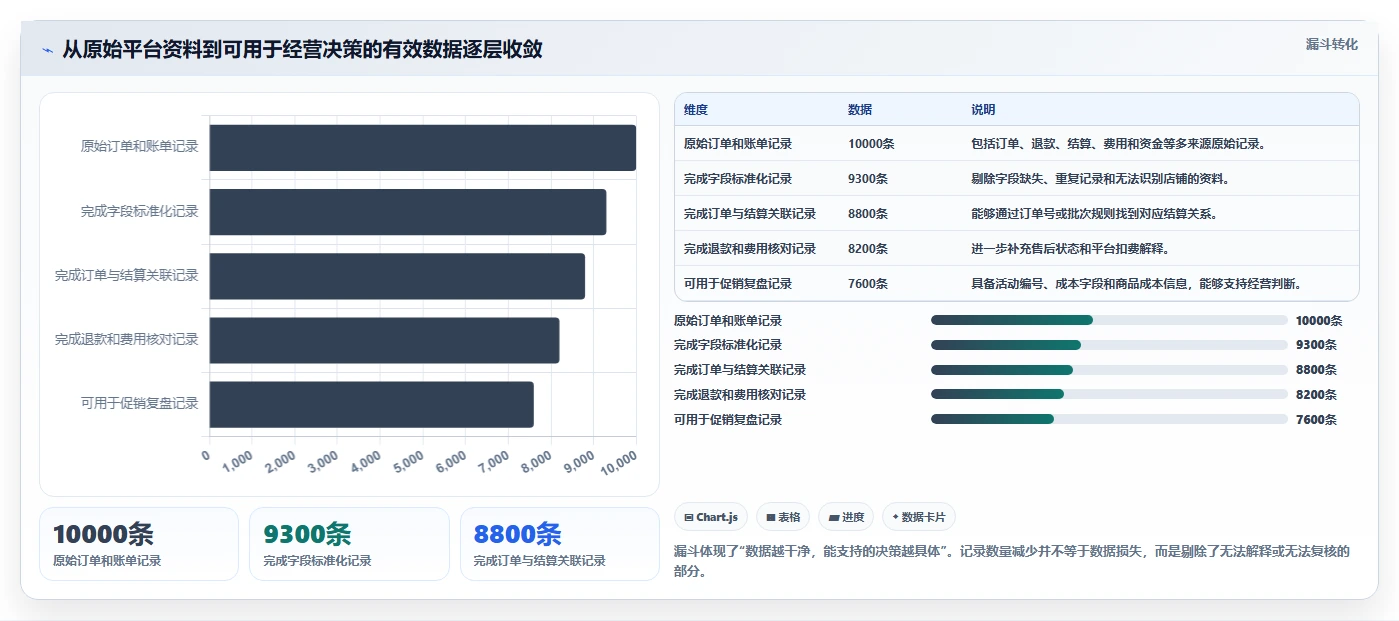Click the 8800条 progress bar for 完成订单与结算关联记录
This screenshot has width=1399, height=621.
(x=1109, y=370)
